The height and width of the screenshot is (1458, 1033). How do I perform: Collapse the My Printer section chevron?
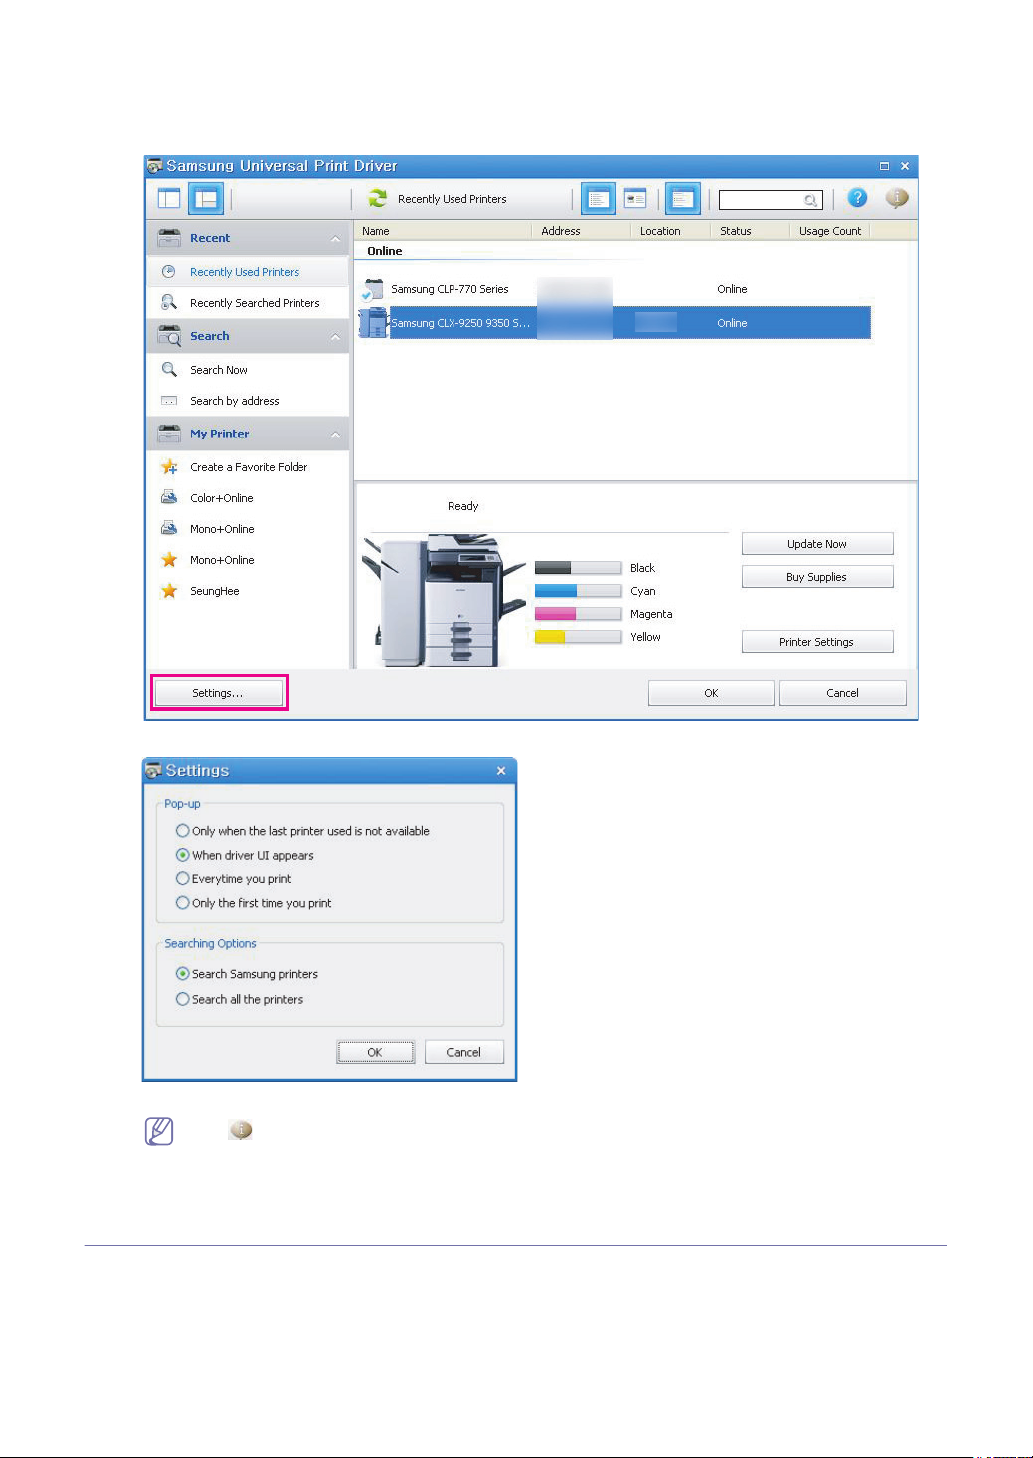click(335, 435)
